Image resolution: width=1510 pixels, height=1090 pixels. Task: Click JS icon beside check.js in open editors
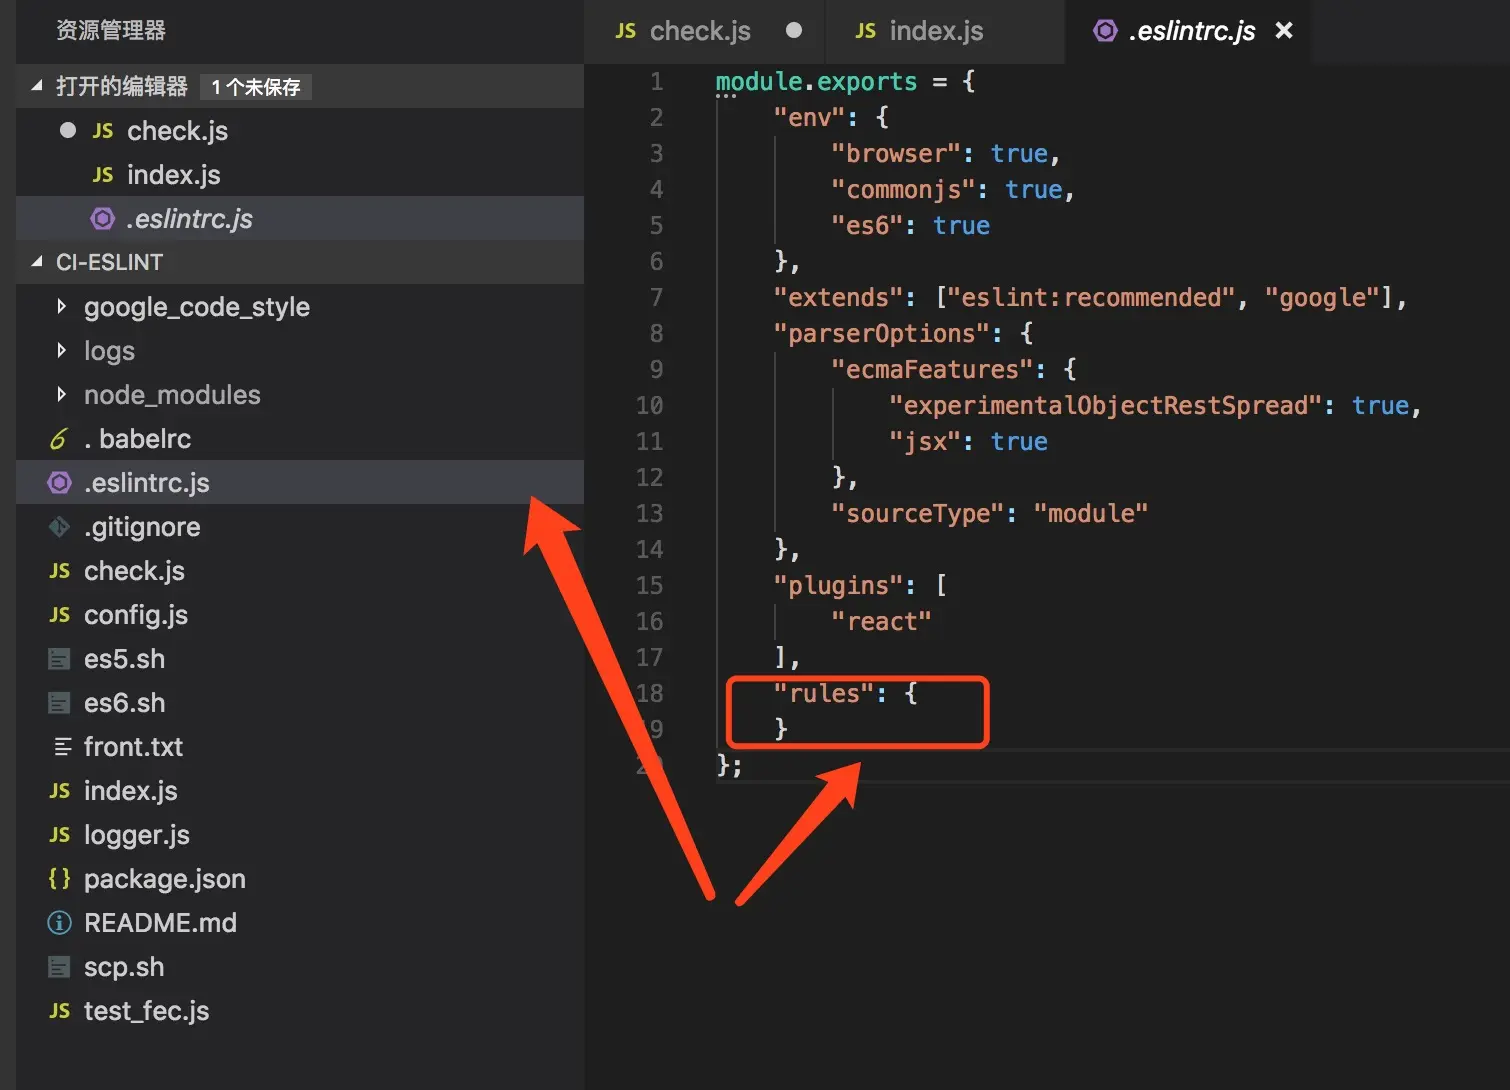pos(103,131)
